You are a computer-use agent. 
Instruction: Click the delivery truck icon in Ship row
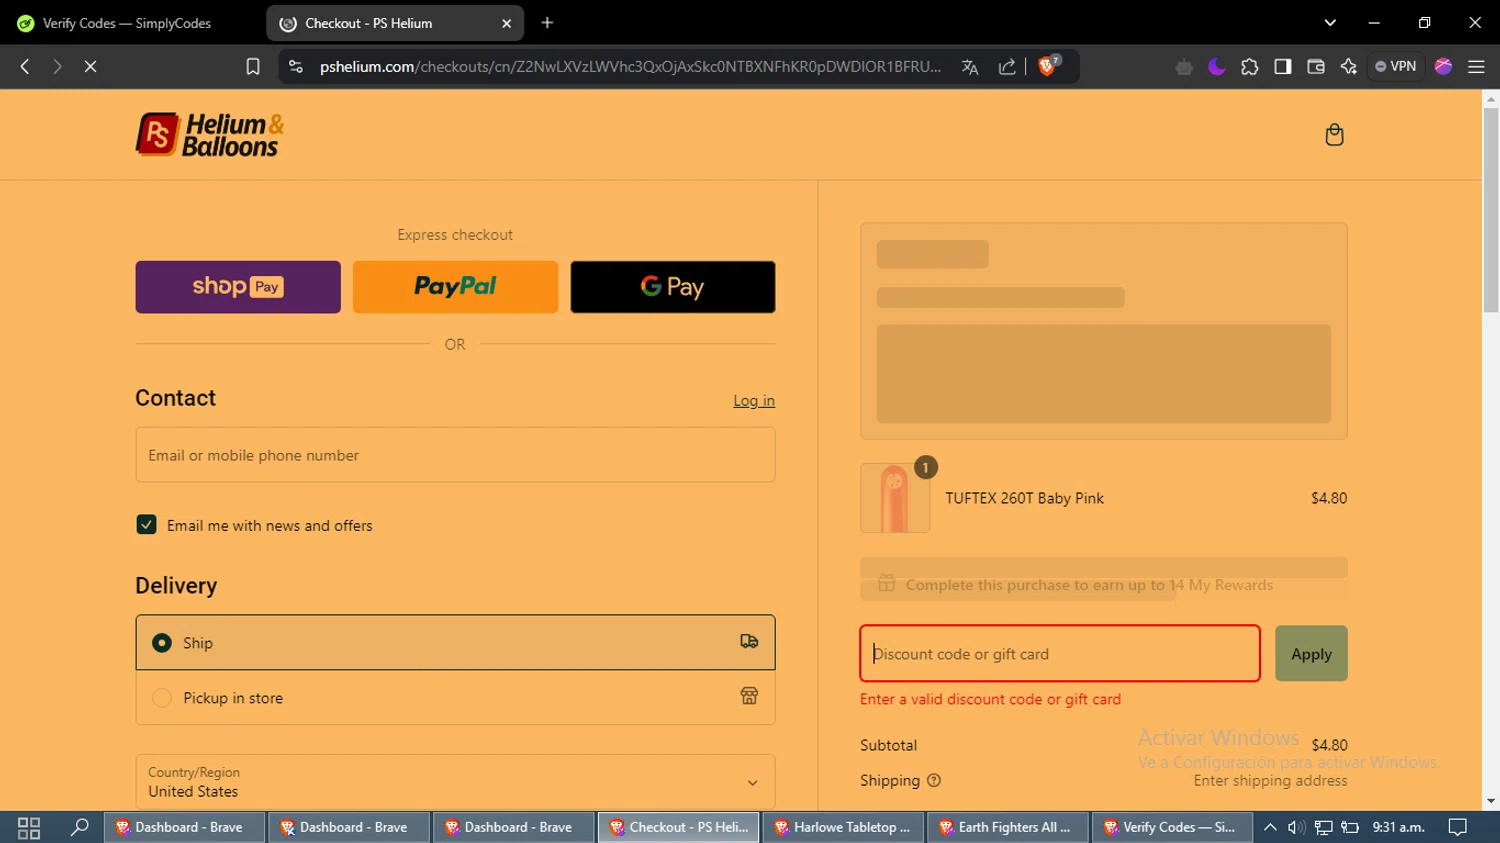click(749, 642)
